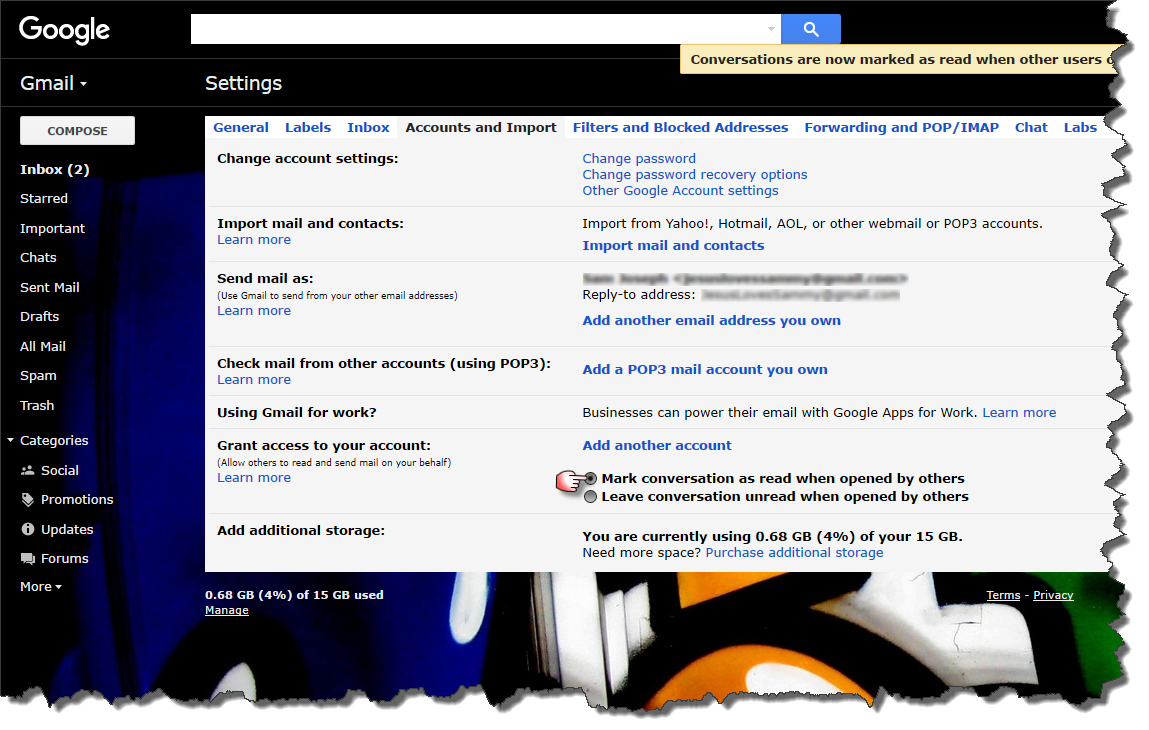
Task: Open the Google logo homepage
Action: (x=64, y=30)
